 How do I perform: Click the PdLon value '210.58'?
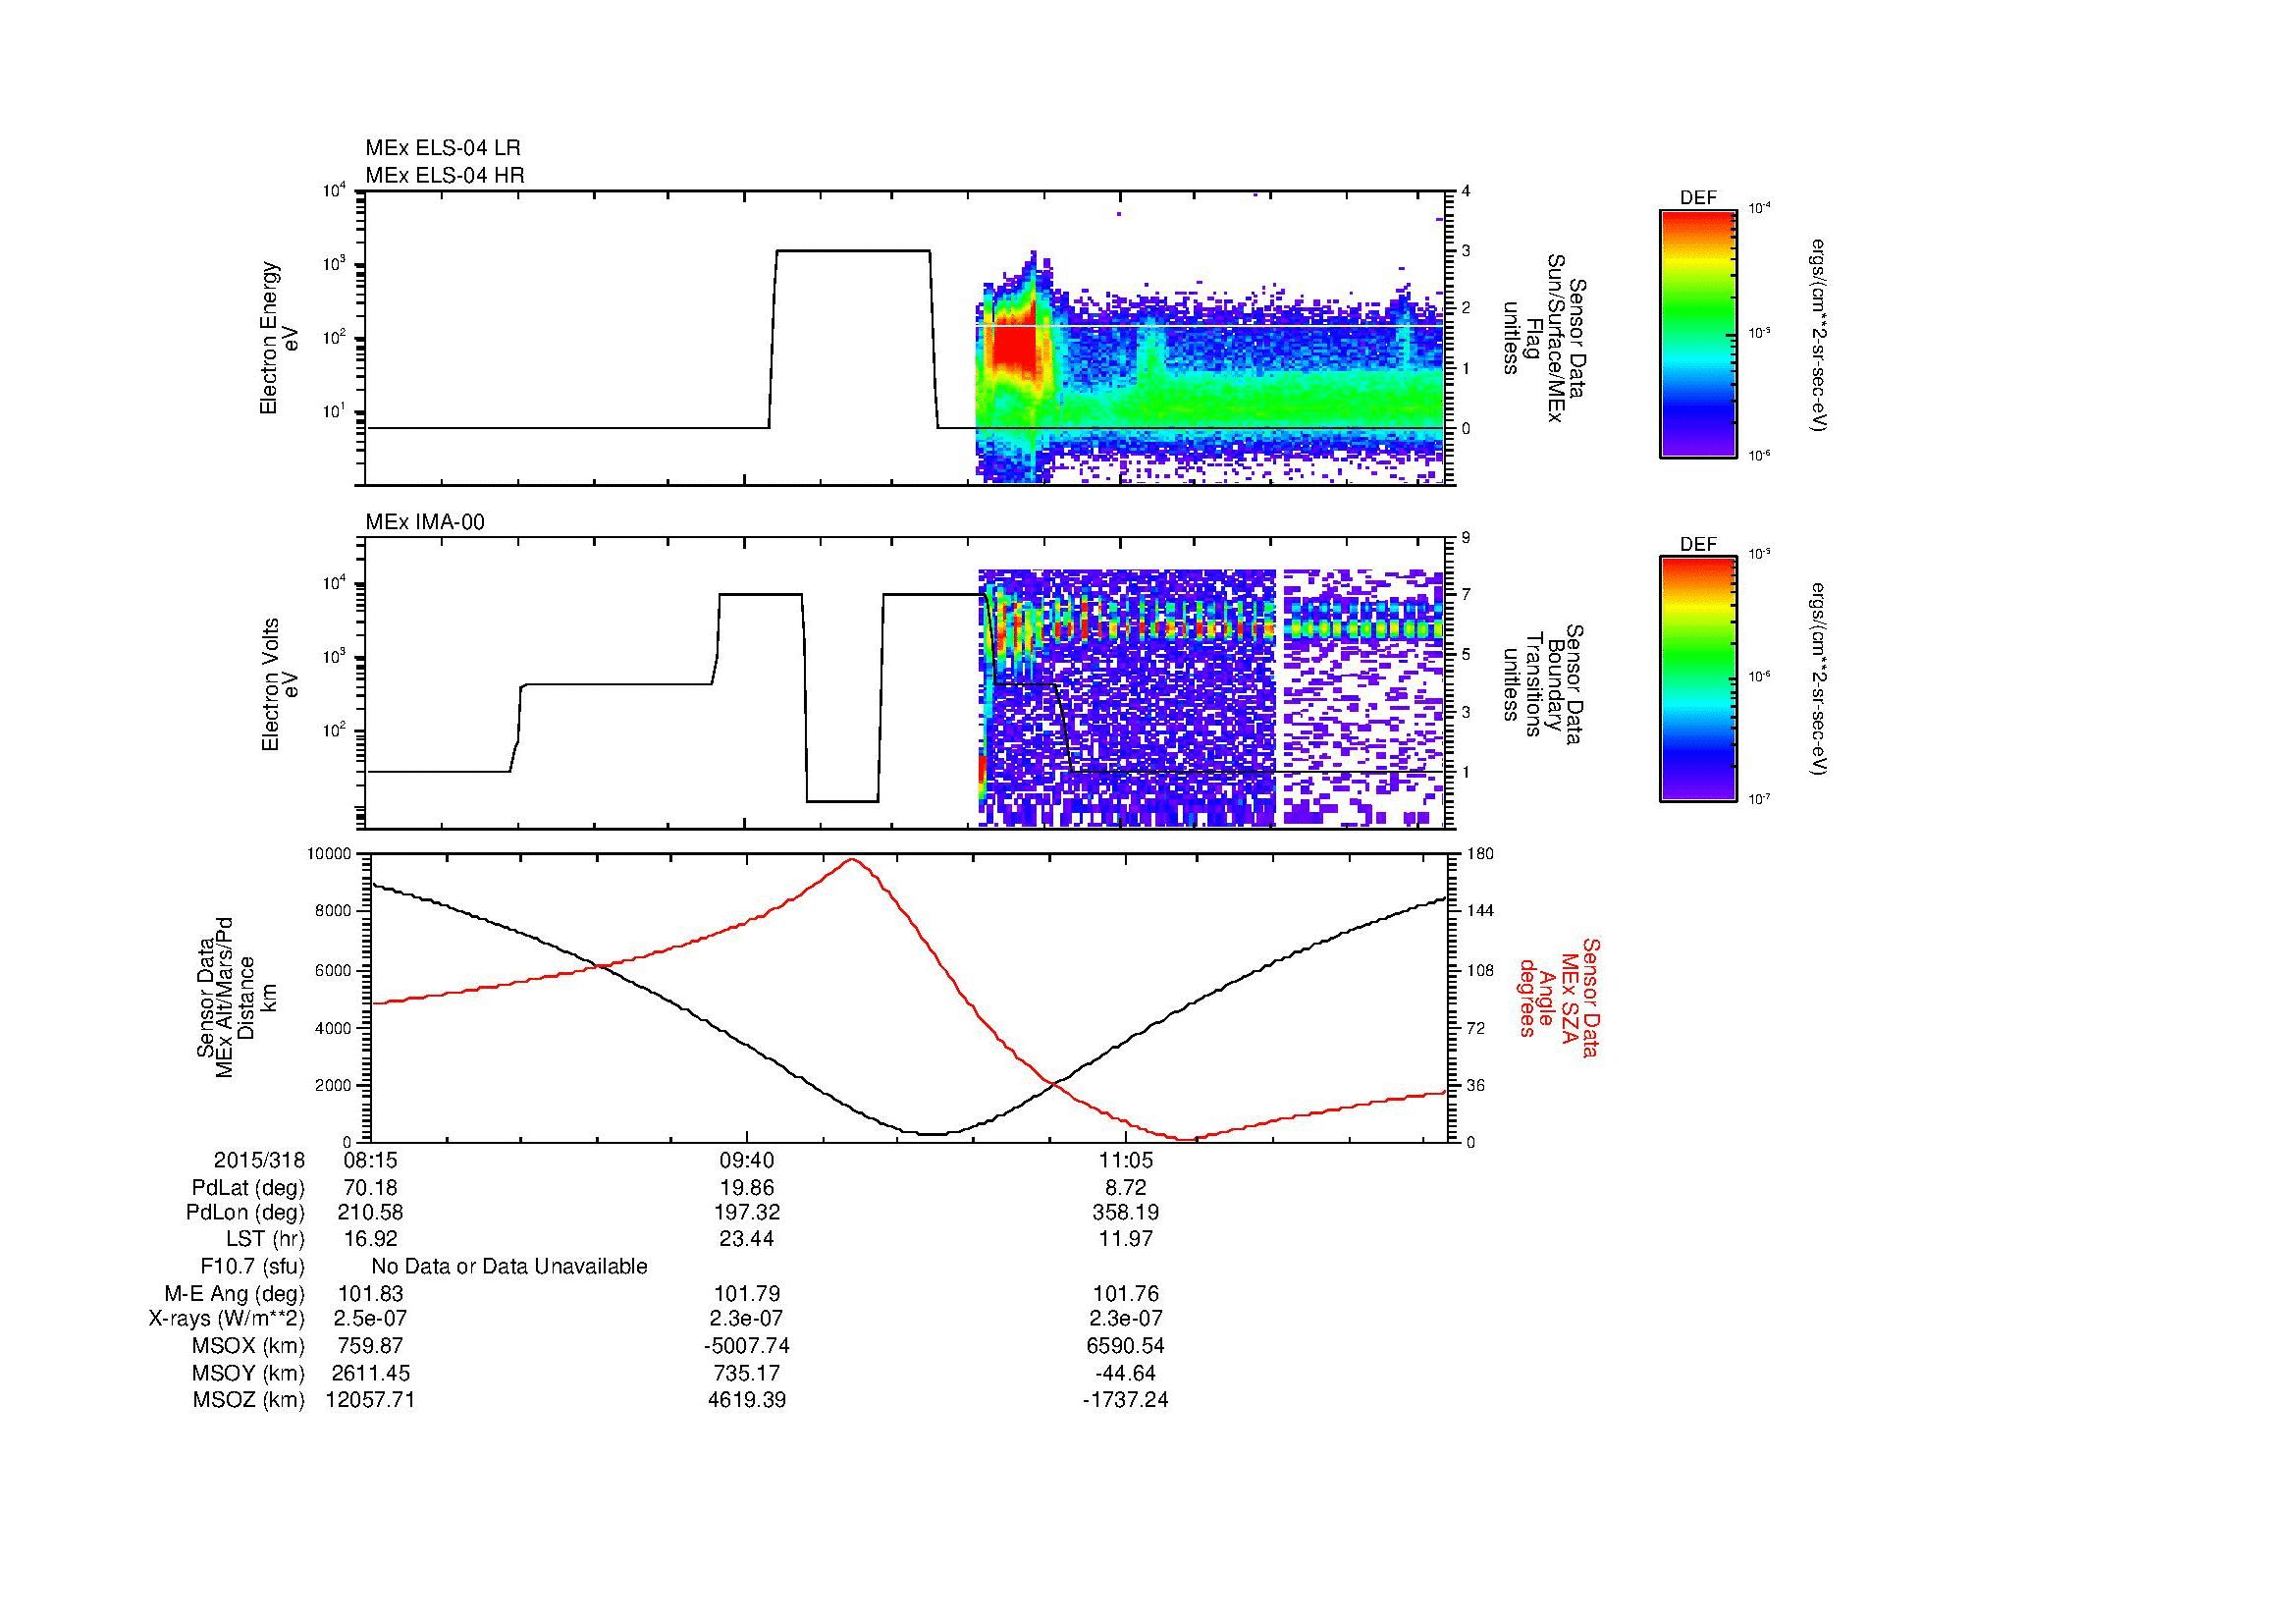370,1213
